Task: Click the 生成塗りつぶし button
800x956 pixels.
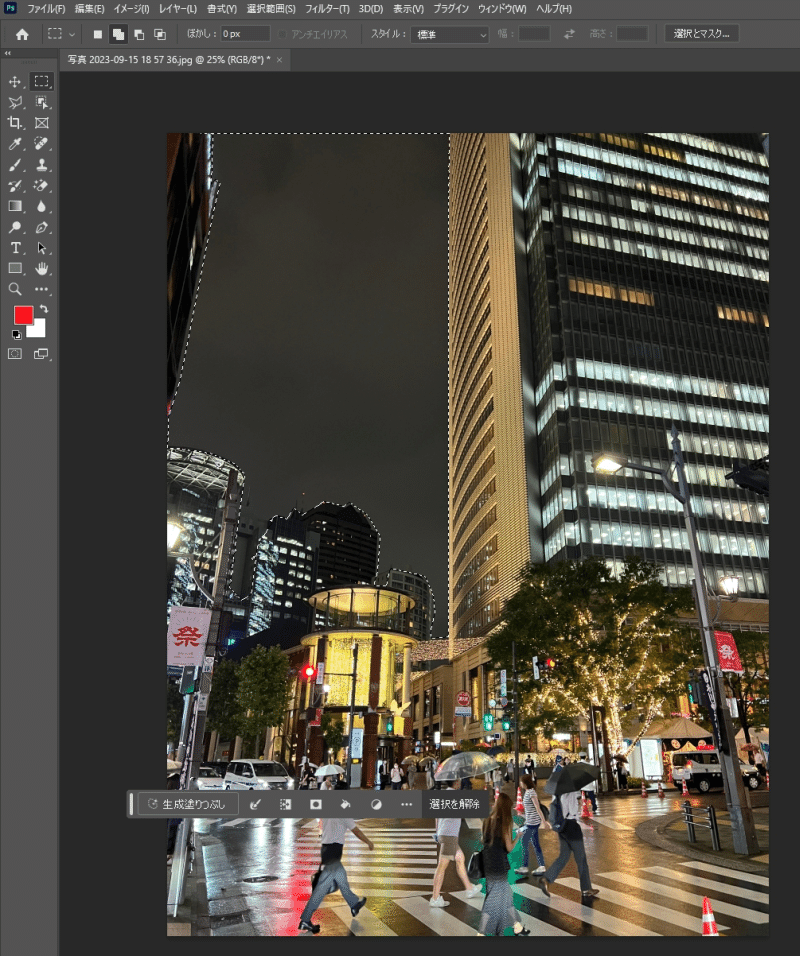Action: [x=187, y=804]
